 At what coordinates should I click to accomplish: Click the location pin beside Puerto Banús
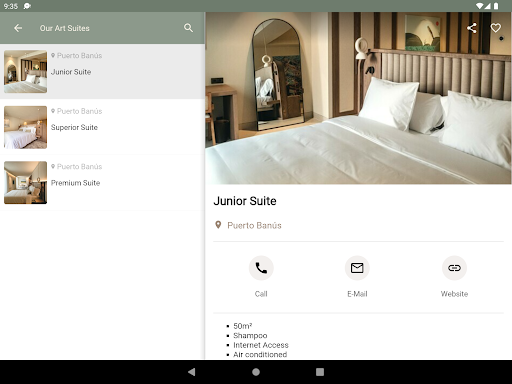coord(218,225)
